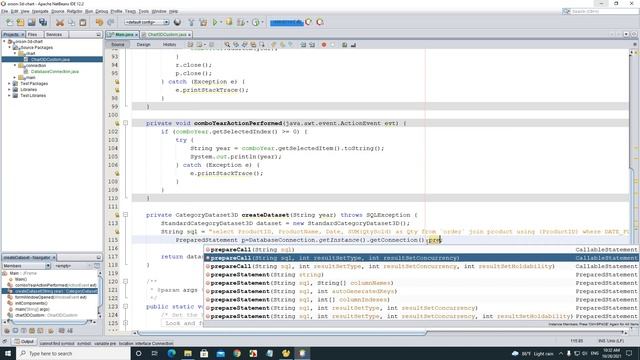640x360 pixels.
Task: Select DatabaseConnection.java in Projects tree
Action: pos(55,71)
